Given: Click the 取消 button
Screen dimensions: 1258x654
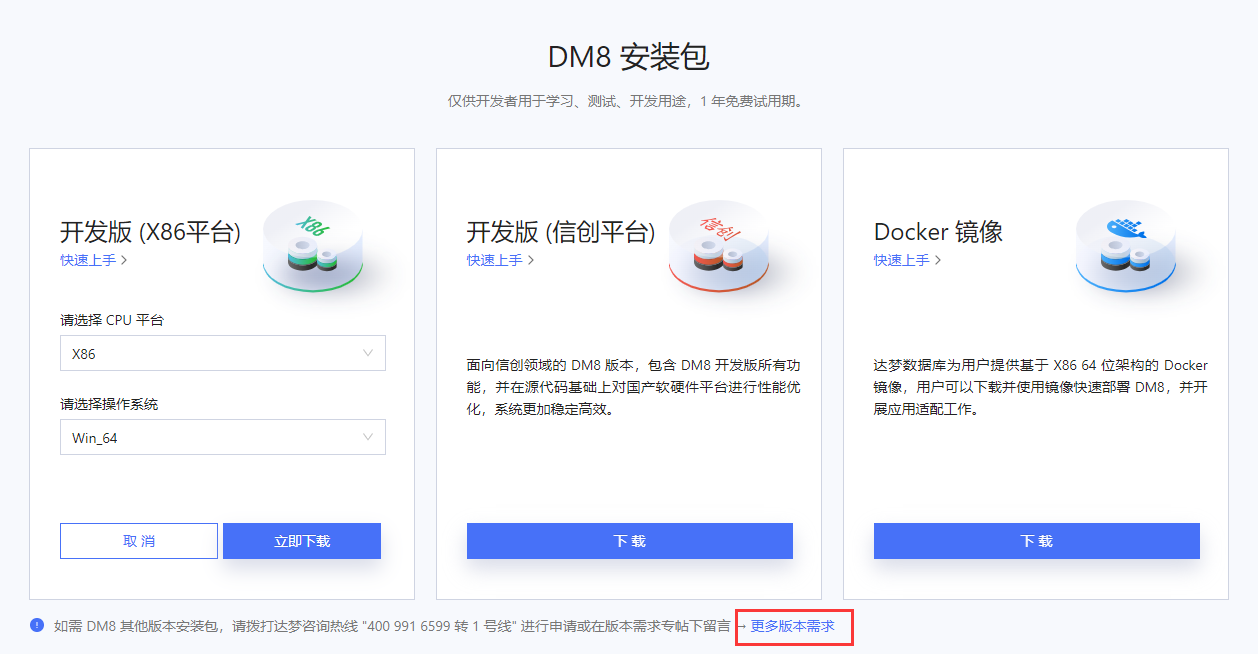Looking at the screenshot, I should click(139, 541).
